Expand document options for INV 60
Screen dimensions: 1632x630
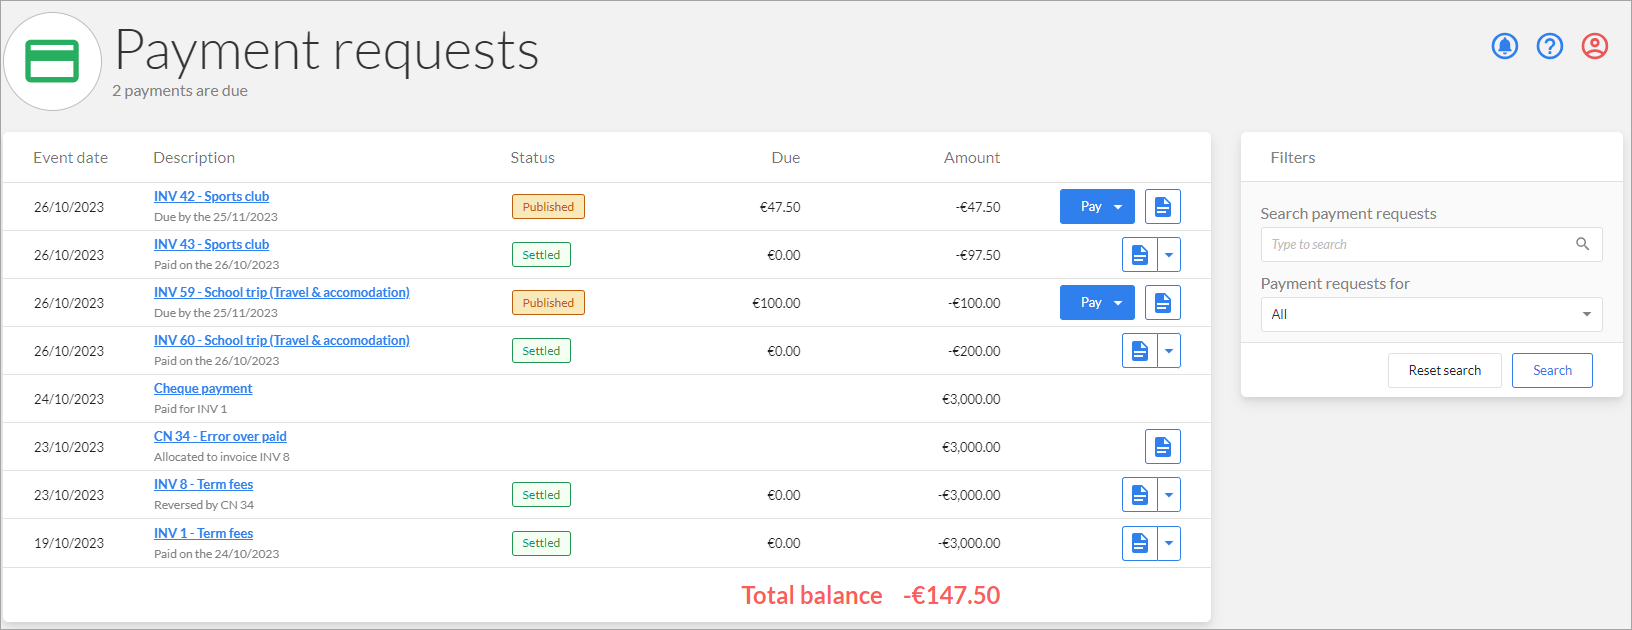[x=1169, y=351]
